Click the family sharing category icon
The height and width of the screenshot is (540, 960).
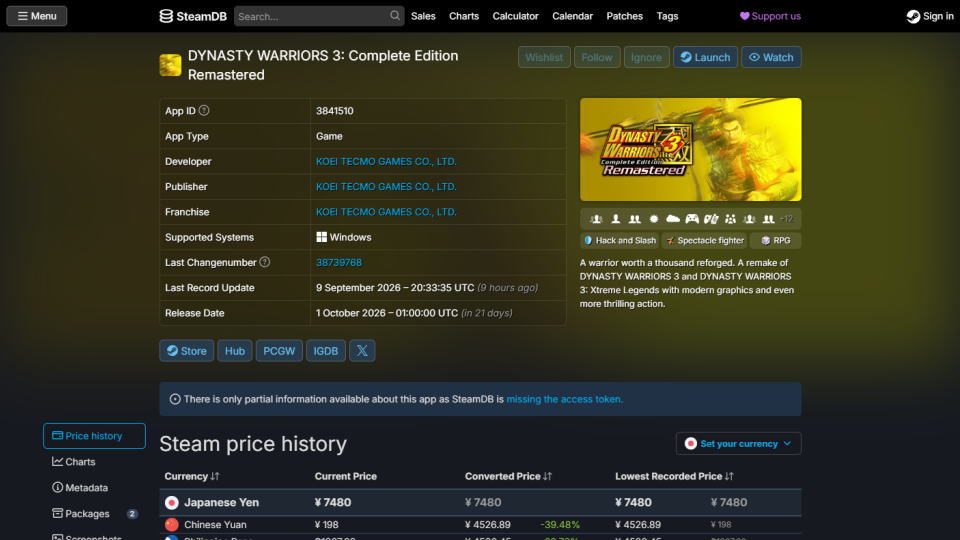[730, 219]
